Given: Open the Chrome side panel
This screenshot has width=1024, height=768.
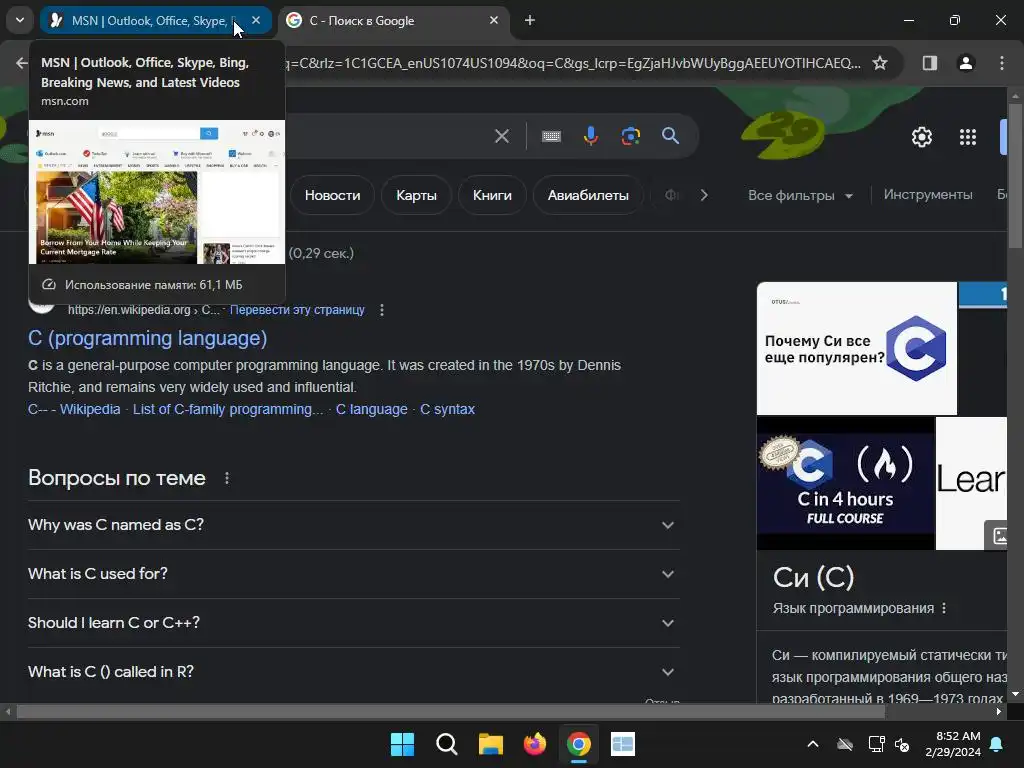Looking at the screenshot, I should click(x=929, y=63).
